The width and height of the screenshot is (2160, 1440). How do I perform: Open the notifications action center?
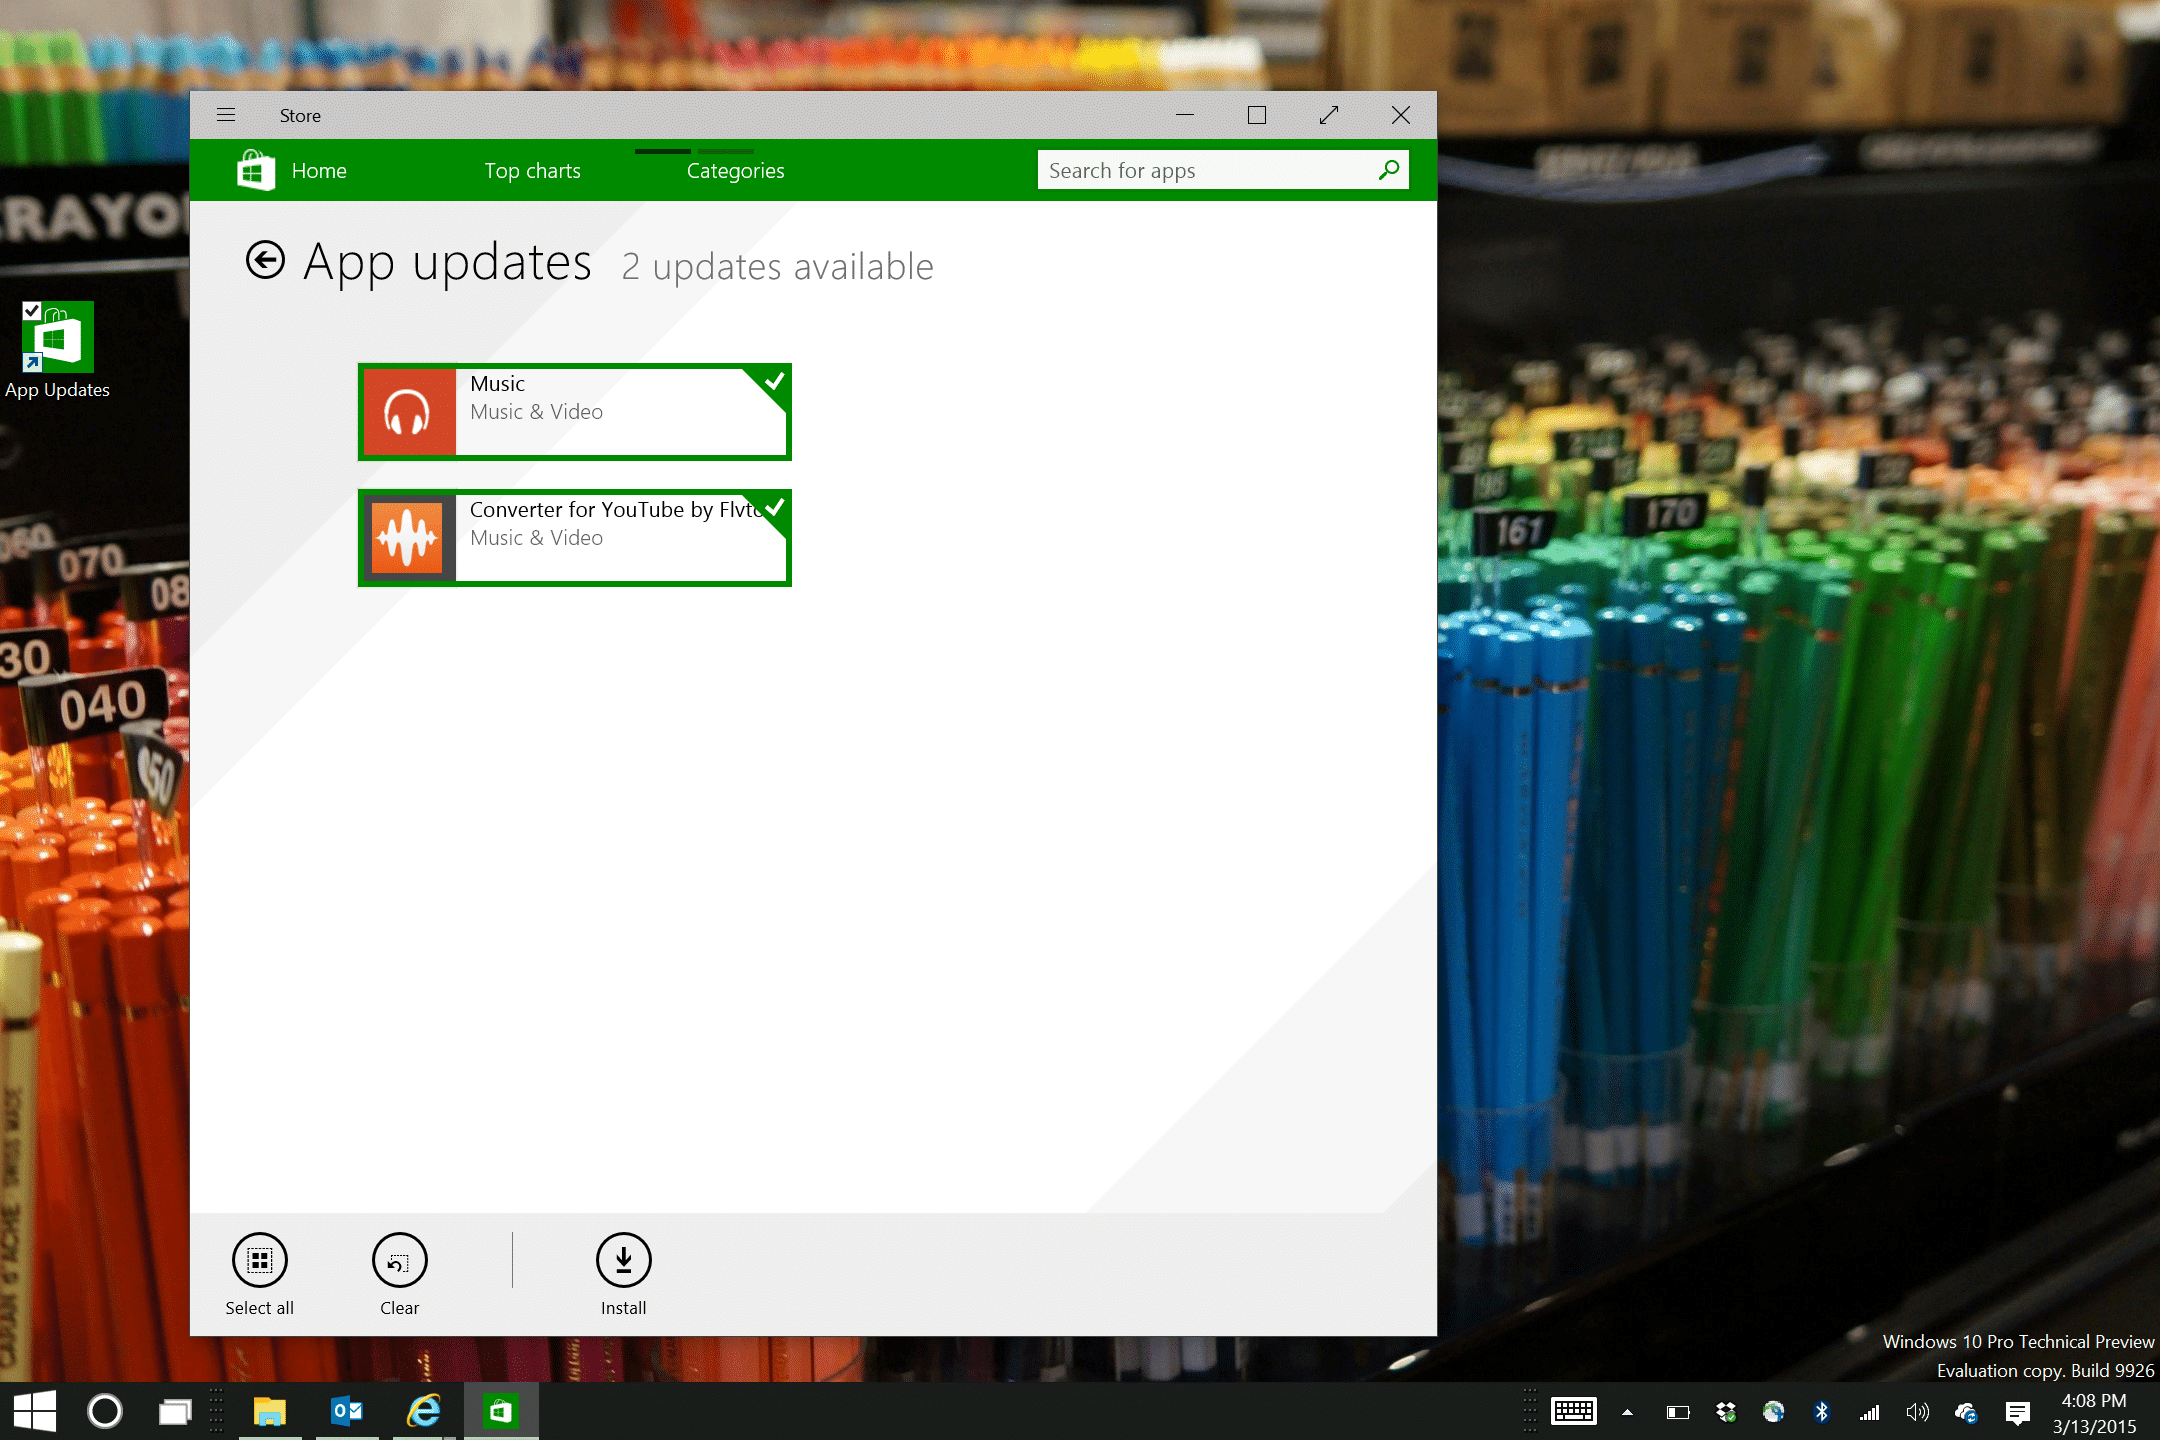(2017, 1412)
